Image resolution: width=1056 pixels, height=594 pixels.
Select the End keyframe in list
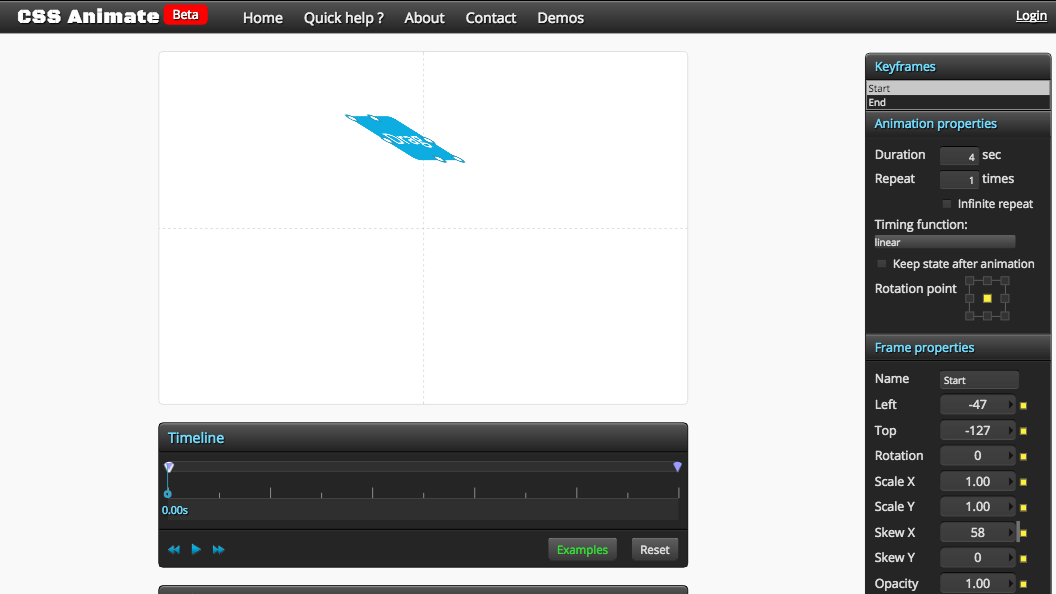[x=958, y=102]
